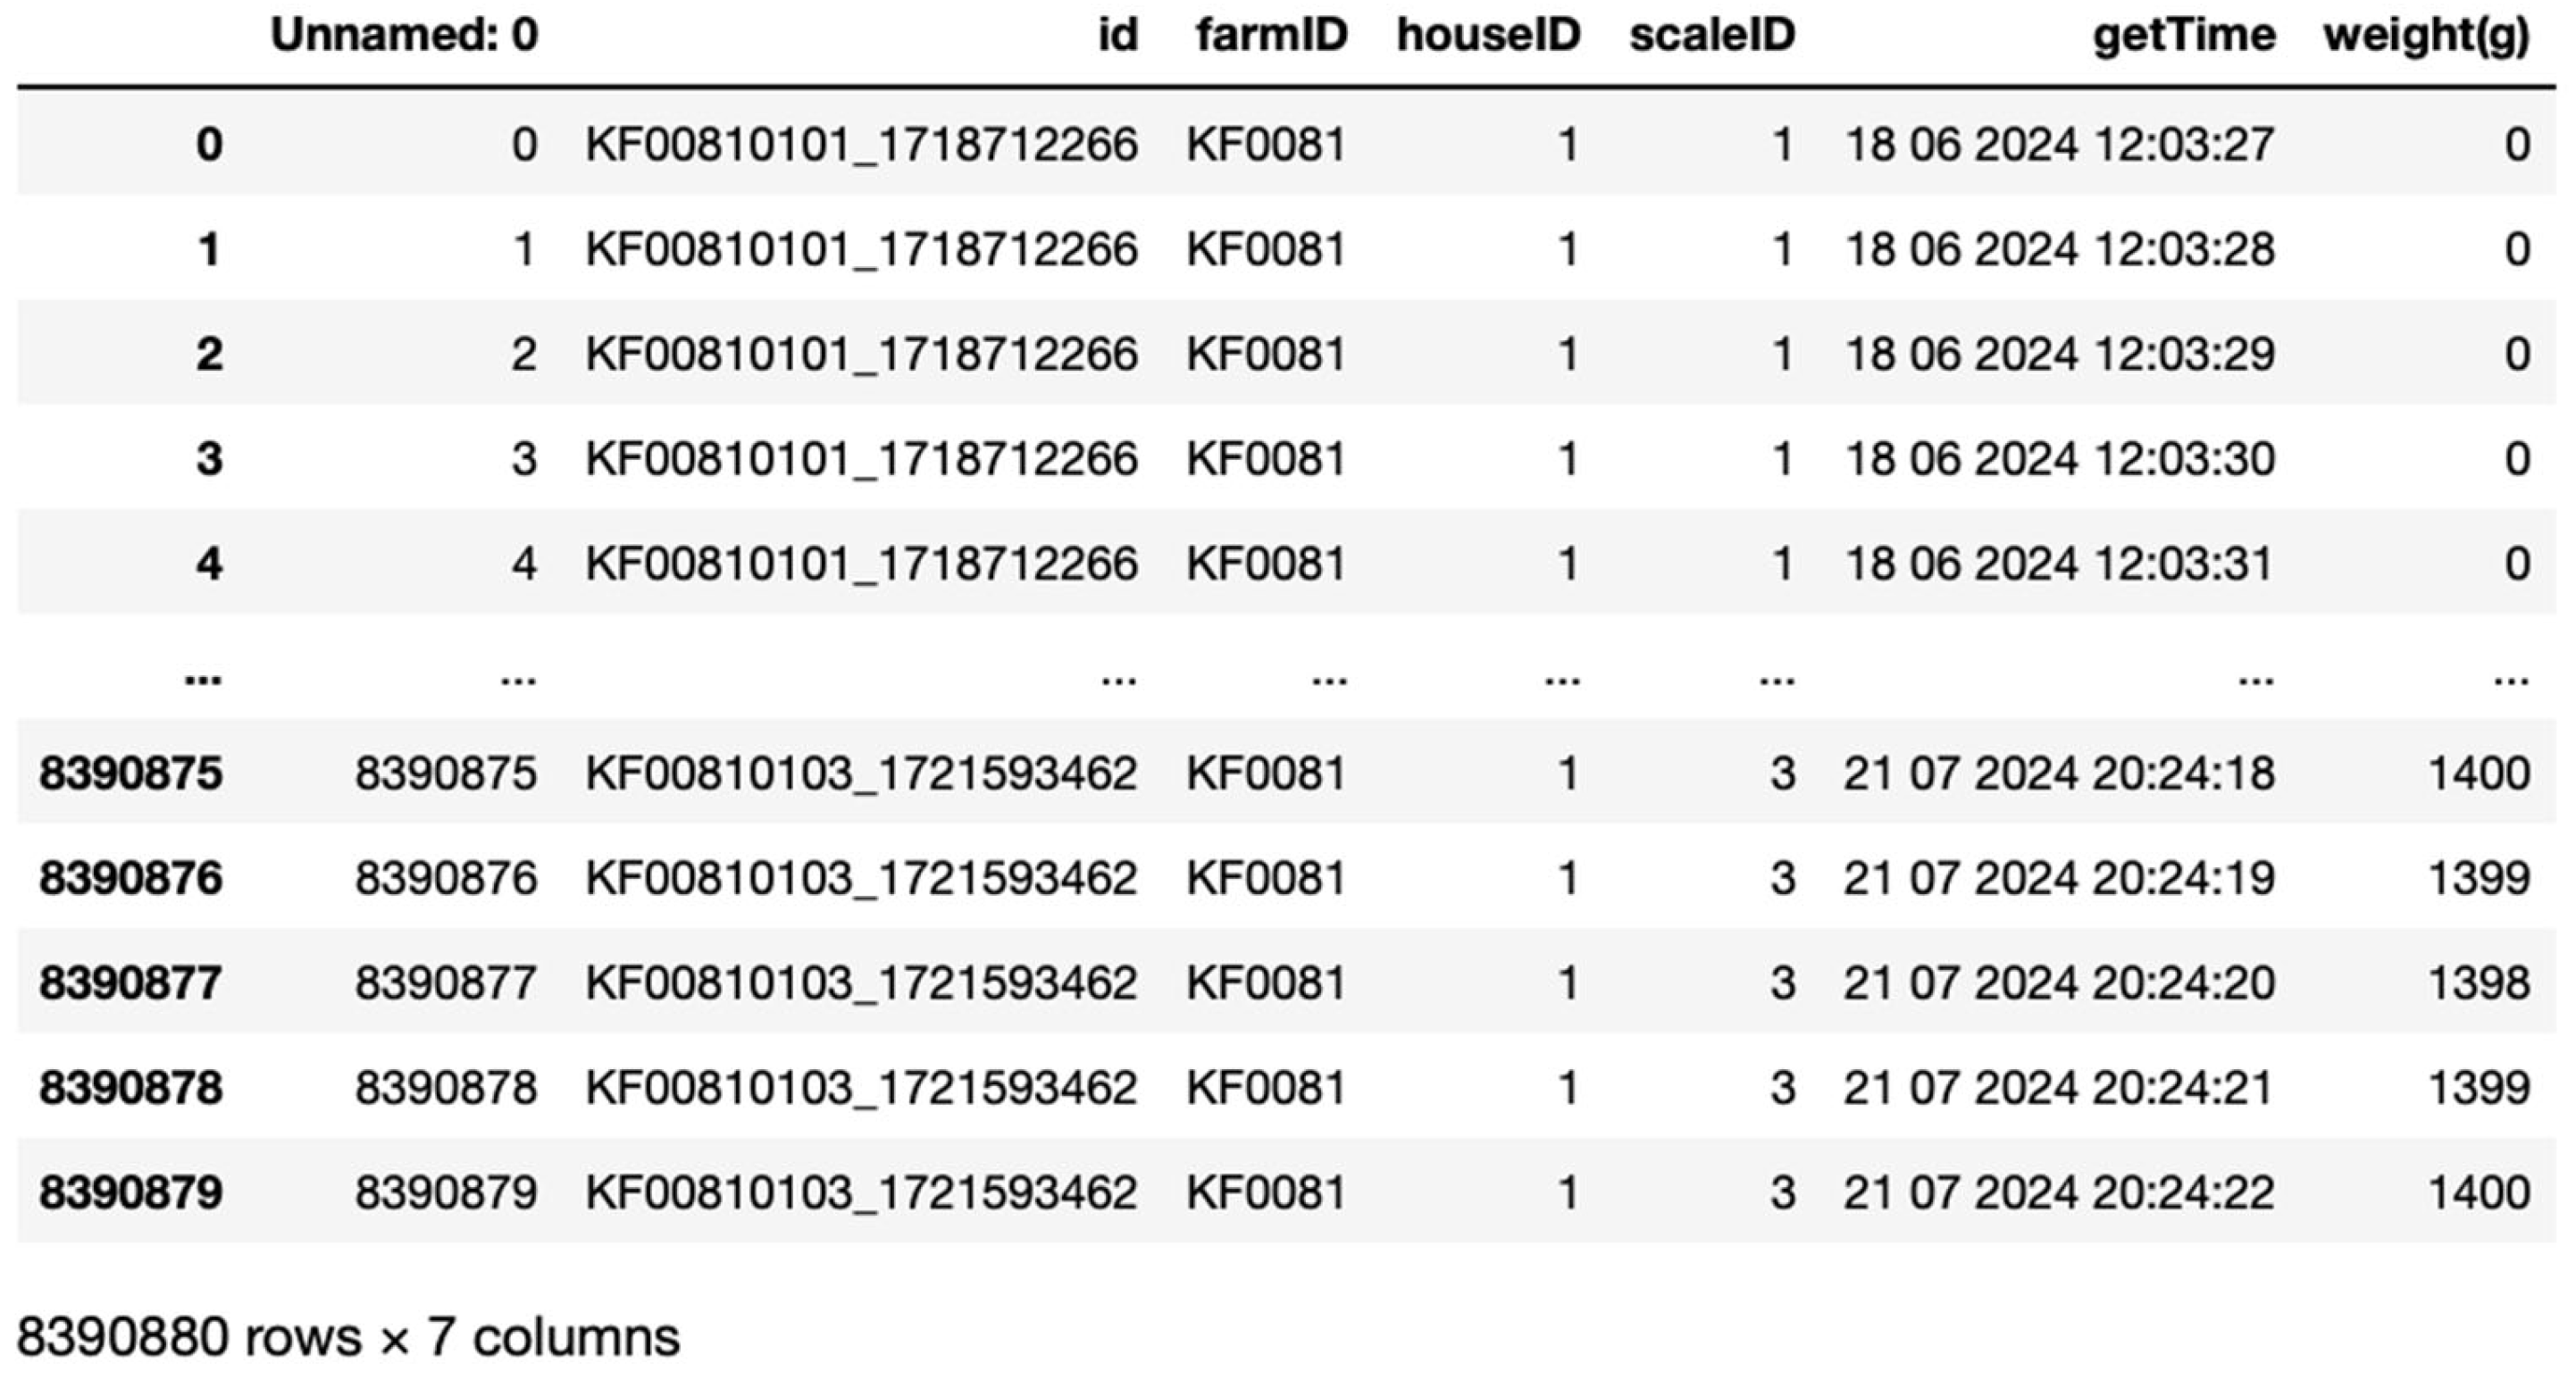Select the scaleID column header

pyautogui.click(x=1712, y=36)
